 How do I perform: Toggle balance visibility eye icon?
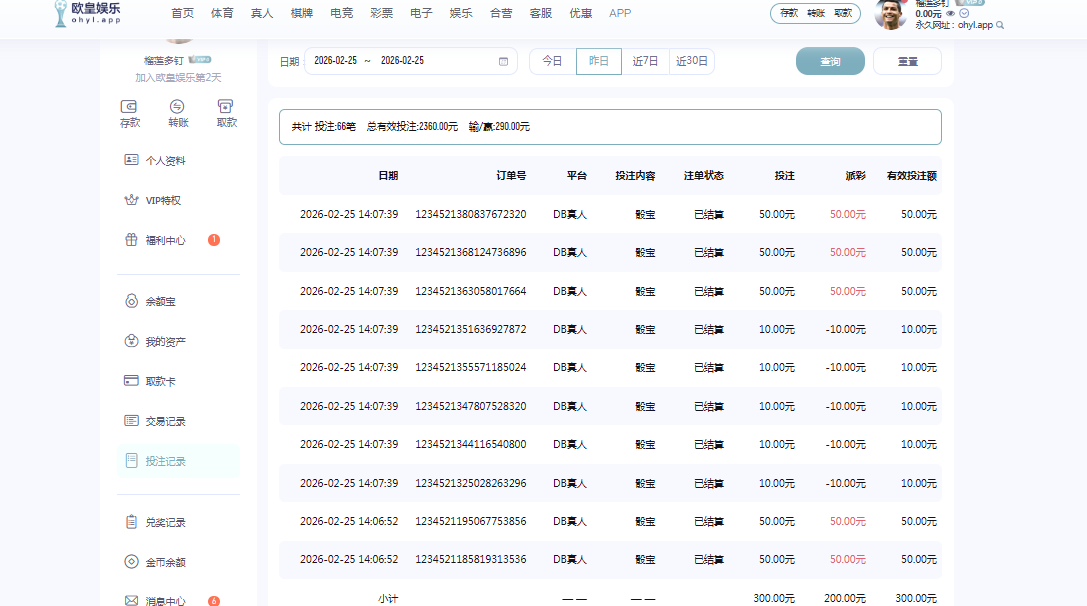[x=951, y=14]
